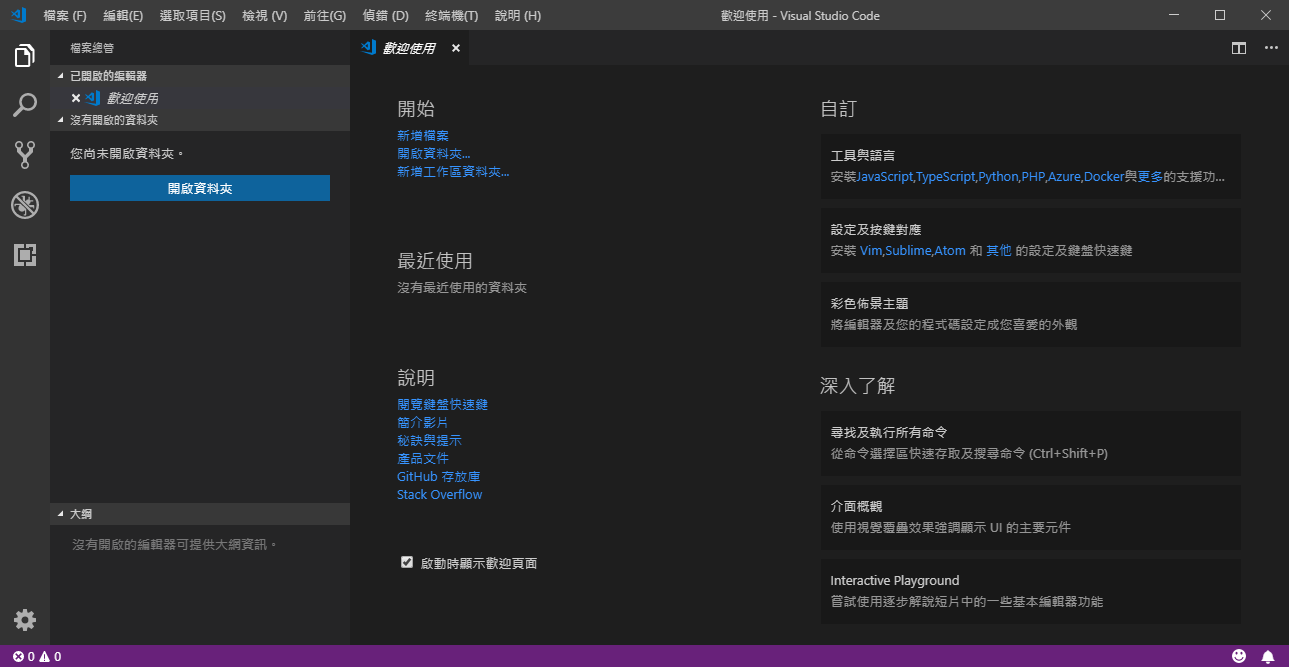Open the GitHub 存放庫 link
The image size is (1289, 667).
439,477
